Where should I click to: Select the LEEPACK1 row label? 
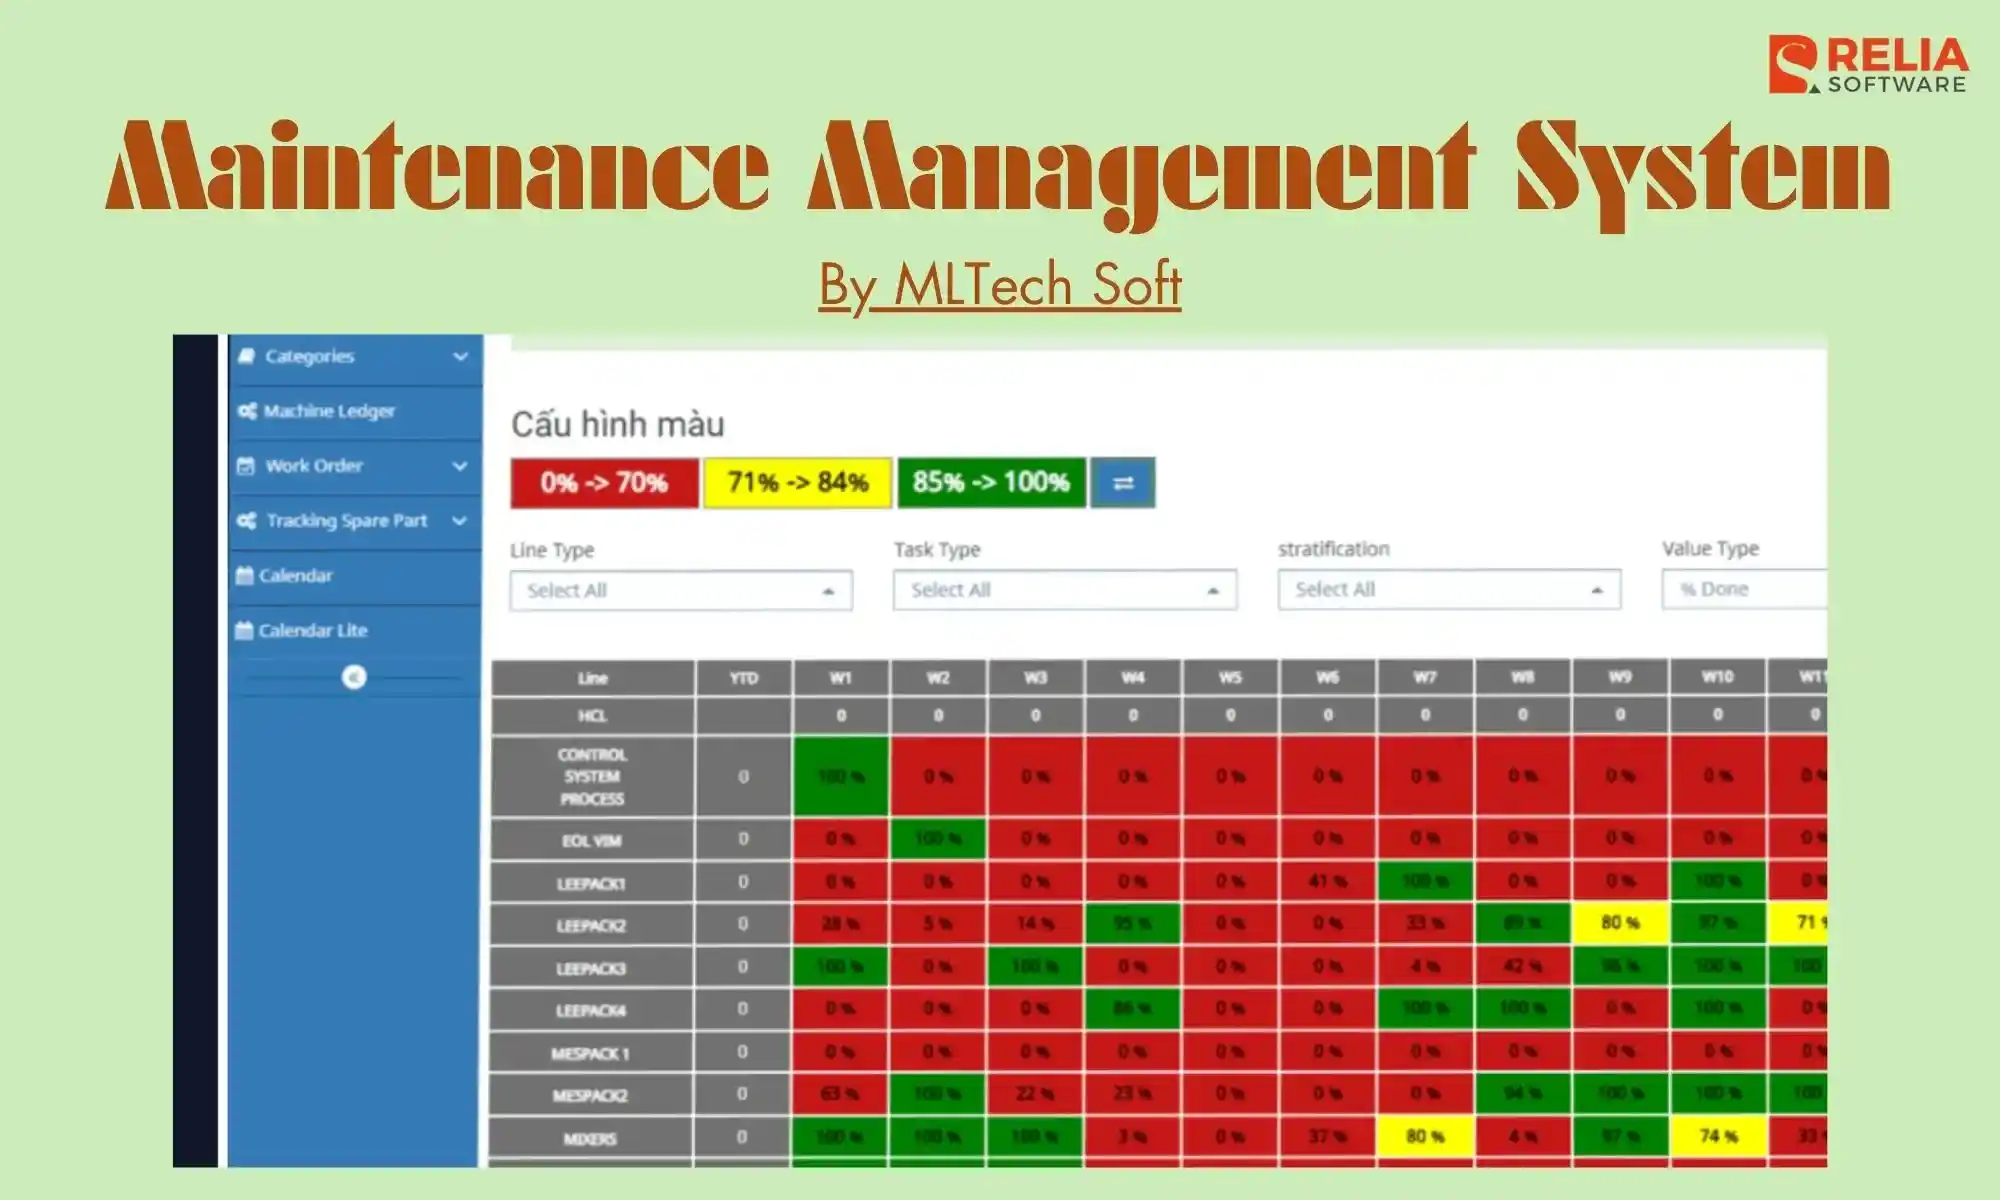coord(592,884)
